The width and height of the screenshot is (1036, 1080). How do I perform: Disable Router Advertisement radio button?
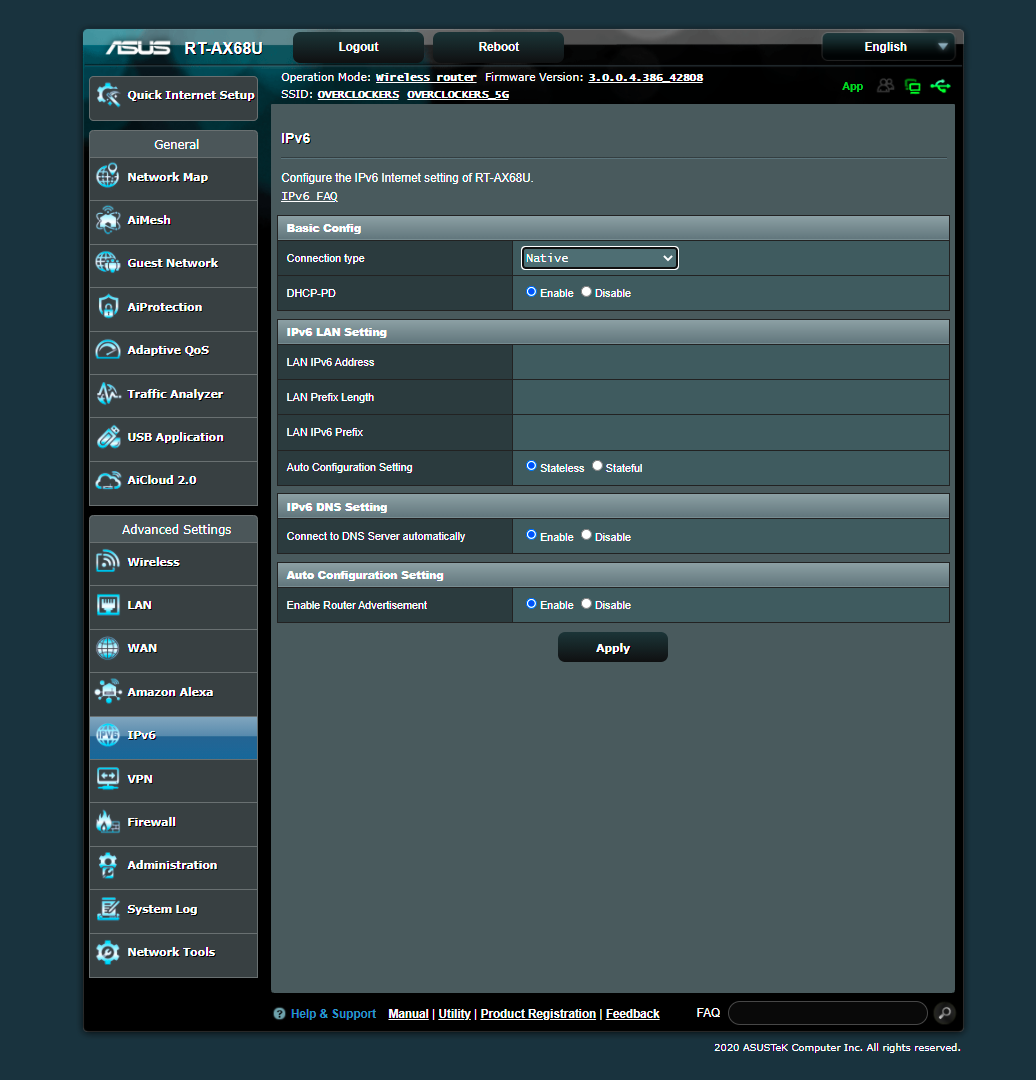(x=586, y=604)
